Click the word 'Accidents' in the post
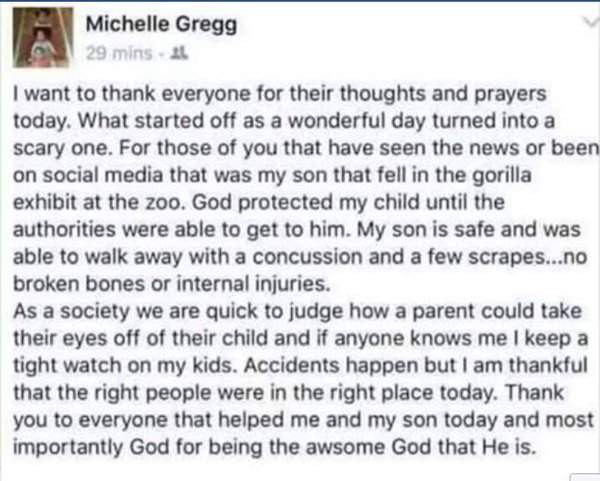The image size is (600, 481). click(x=292, y=365)
